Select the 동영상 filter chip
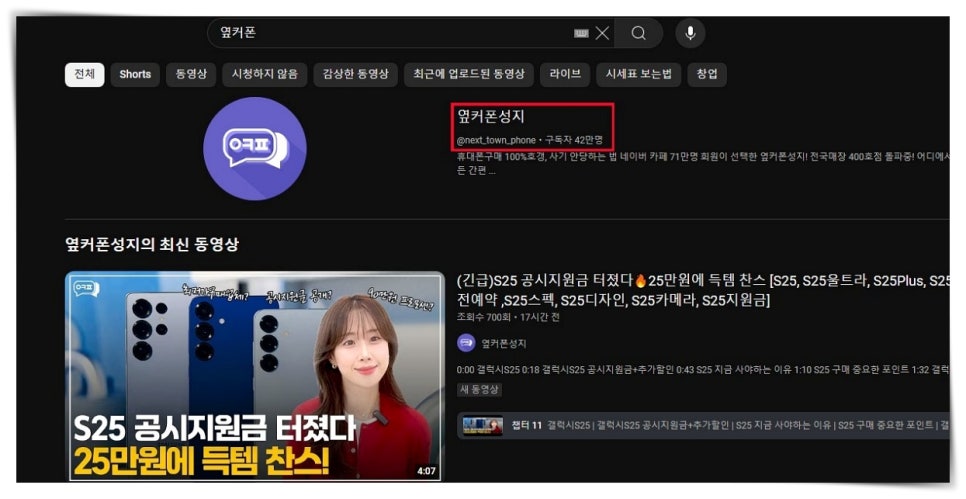Image resolution: width=966 pixels, height=499 pixels. click(191, 75)
